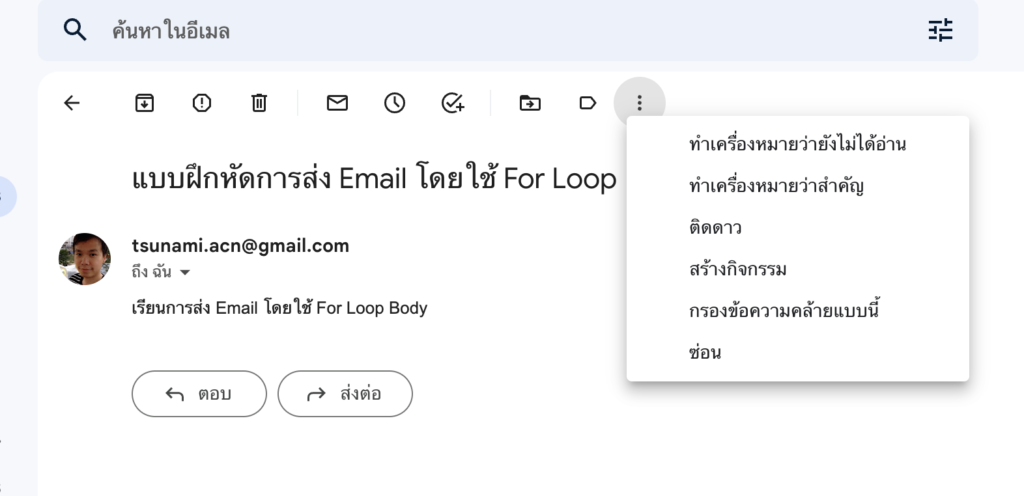
Task: Open sender profile photo
Action: pos(85,258)
